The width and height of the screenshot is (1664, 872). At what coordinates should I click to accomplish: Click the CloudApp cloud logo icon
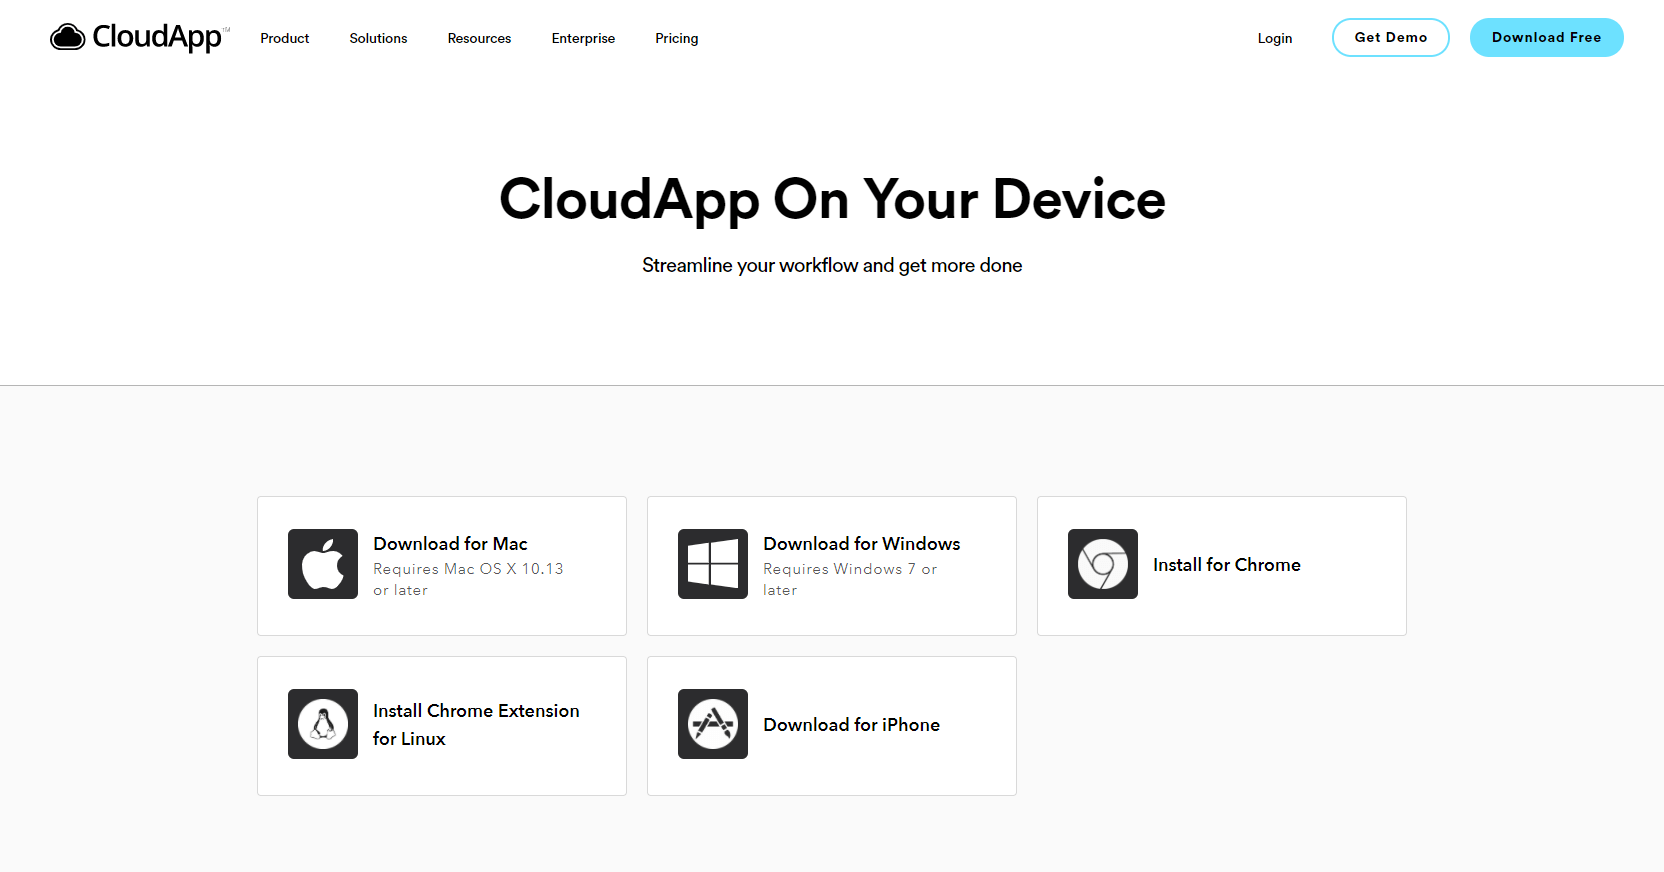68,38
